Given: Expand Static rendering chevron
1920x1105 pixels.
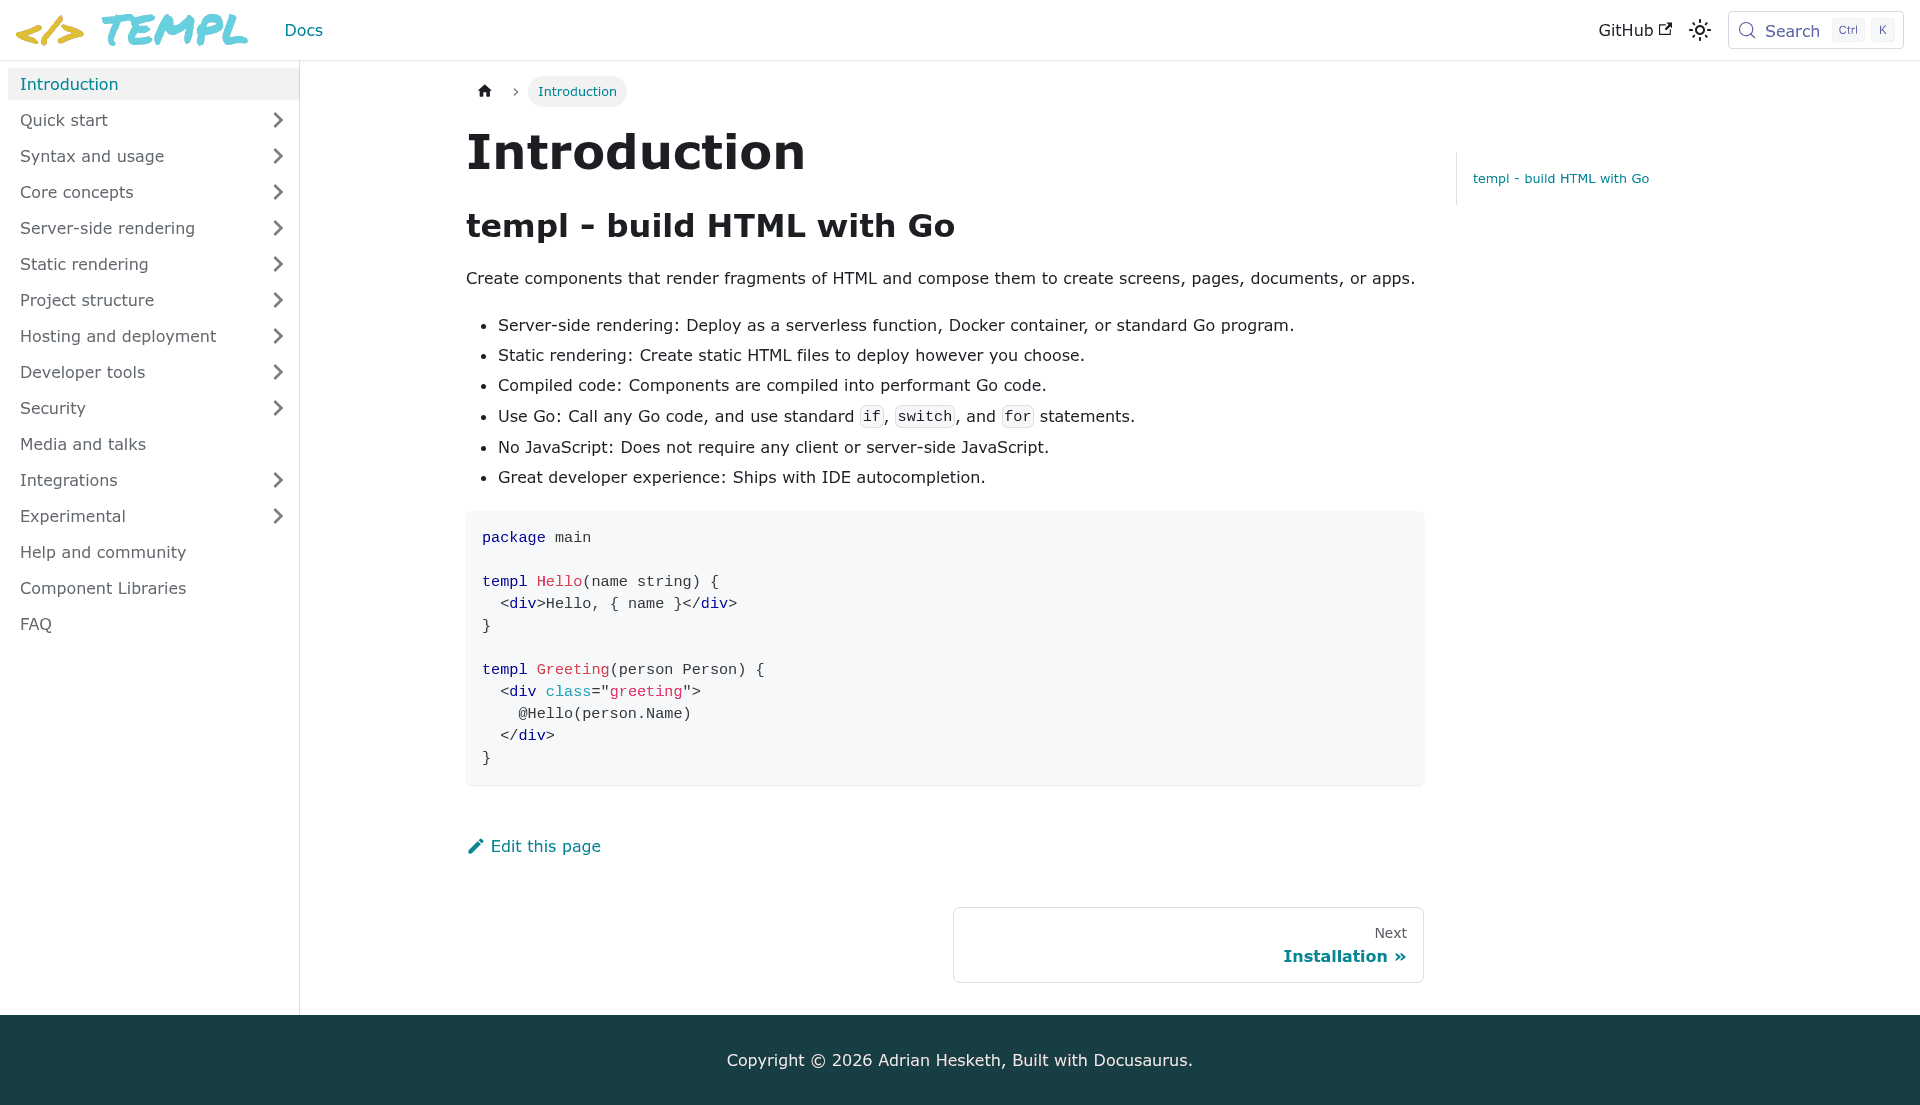Looking at the screenshot, I should click(278, 264).
